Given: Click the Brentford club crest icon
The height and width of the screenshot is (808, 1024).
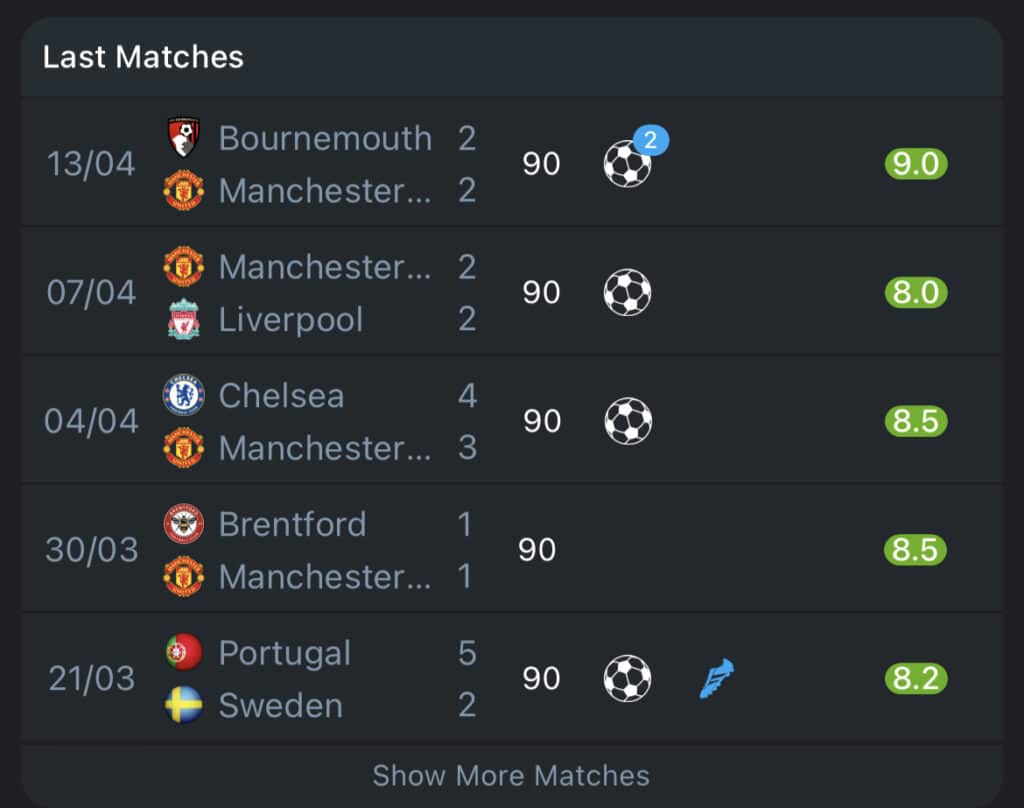Looking at the screenshot, I should click(x=183, y=524).
